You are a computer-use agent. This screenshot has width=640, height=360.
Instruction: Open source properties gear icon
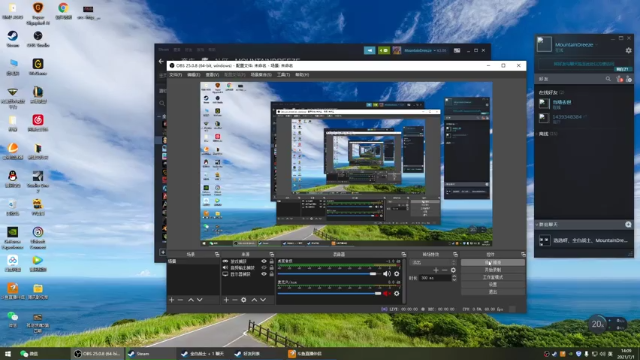[x=244, y=300]
